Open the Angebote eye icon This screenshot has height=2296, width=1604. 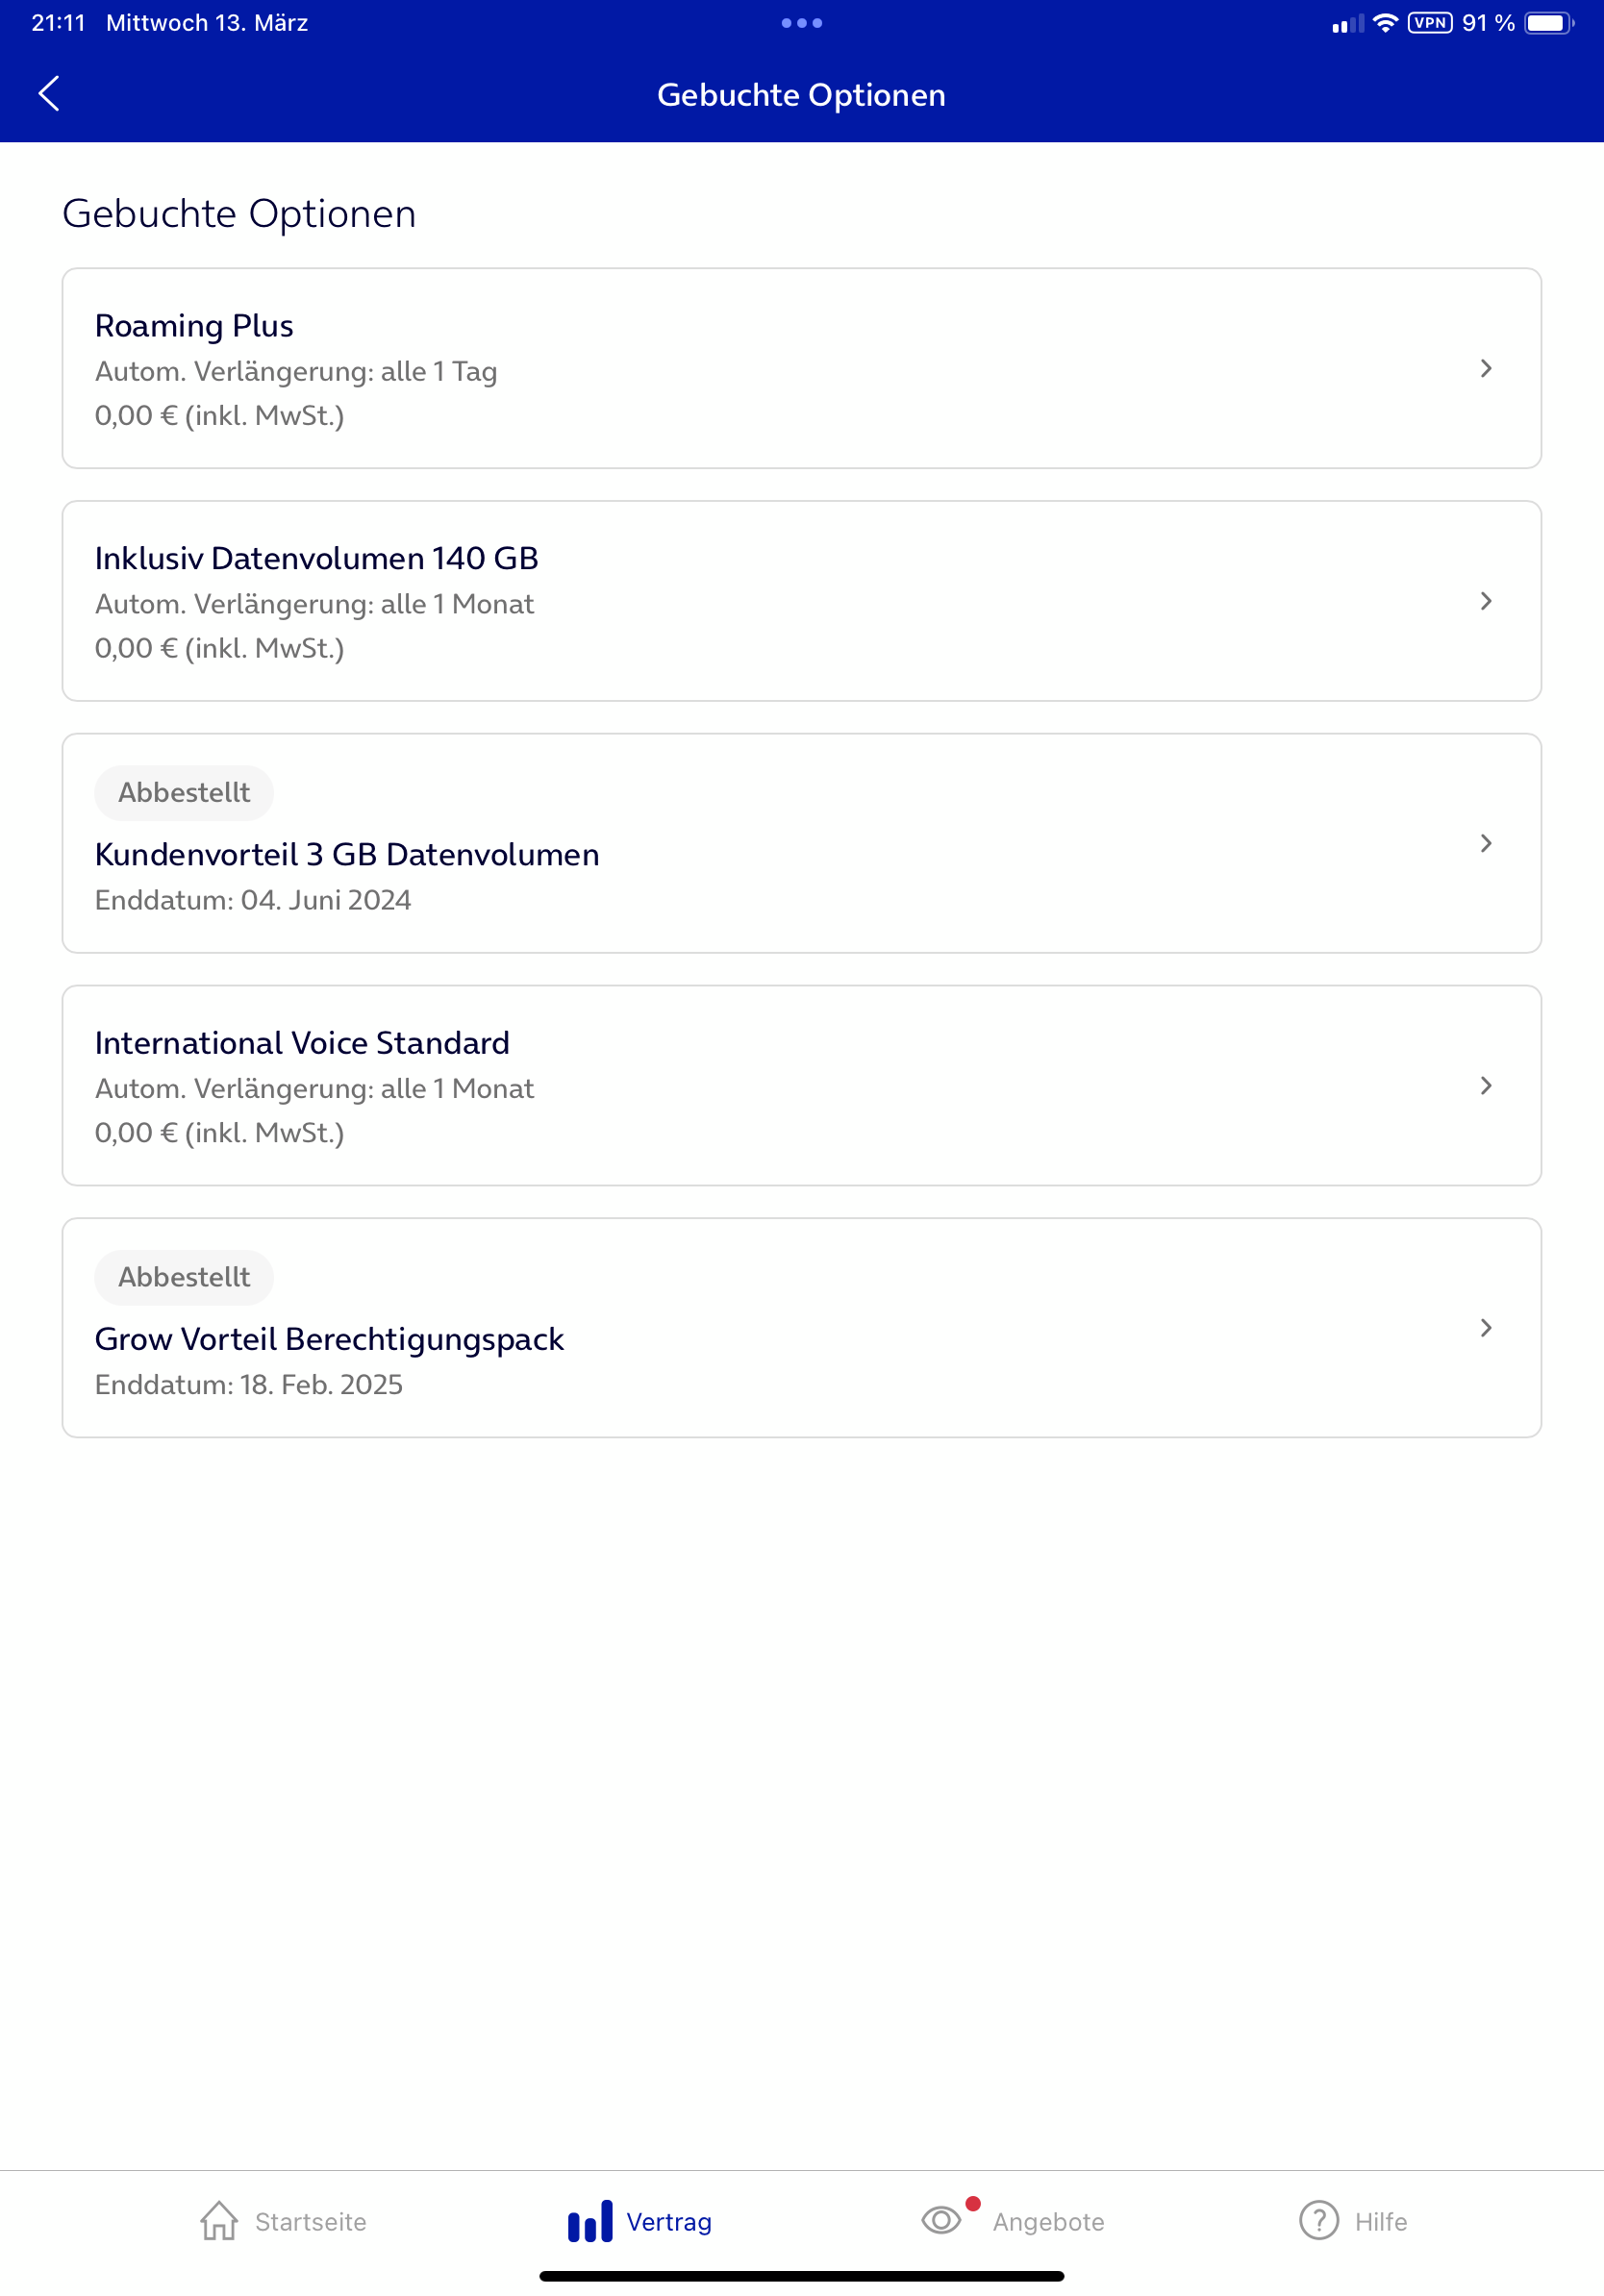coord(941,2220)
